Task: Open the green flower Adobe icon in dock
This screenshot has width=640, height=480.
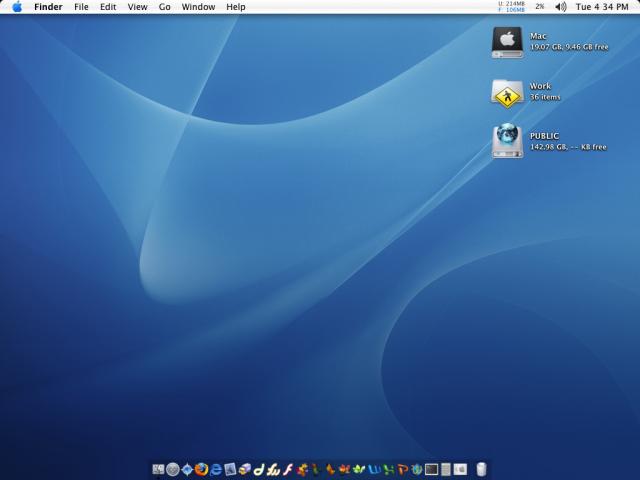Action: coord(359,469)
